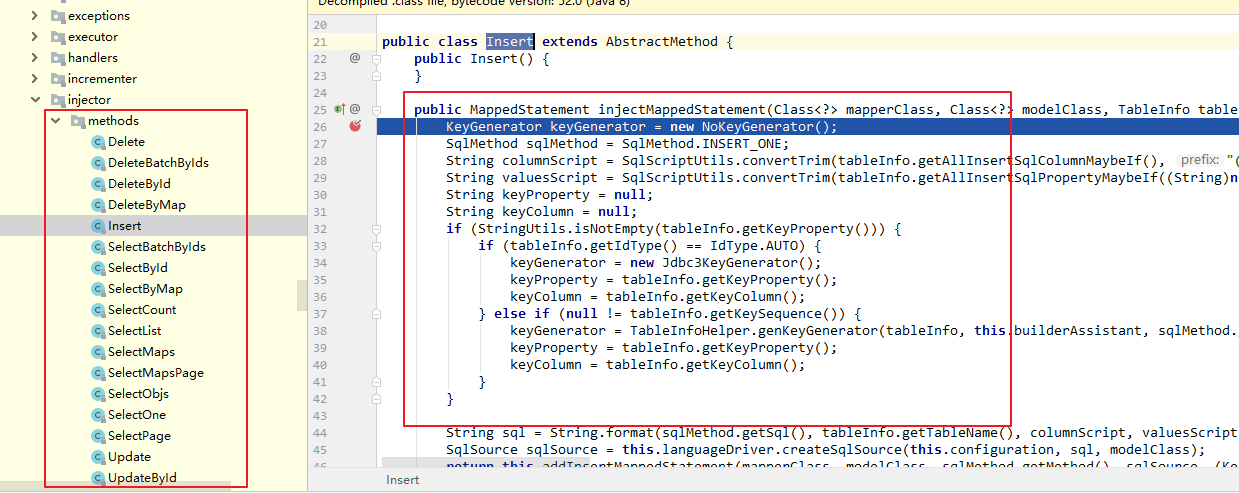Click the @ annotation icon beside line 22
This screenshot has width=1239, height=493.
coord(355,58)
